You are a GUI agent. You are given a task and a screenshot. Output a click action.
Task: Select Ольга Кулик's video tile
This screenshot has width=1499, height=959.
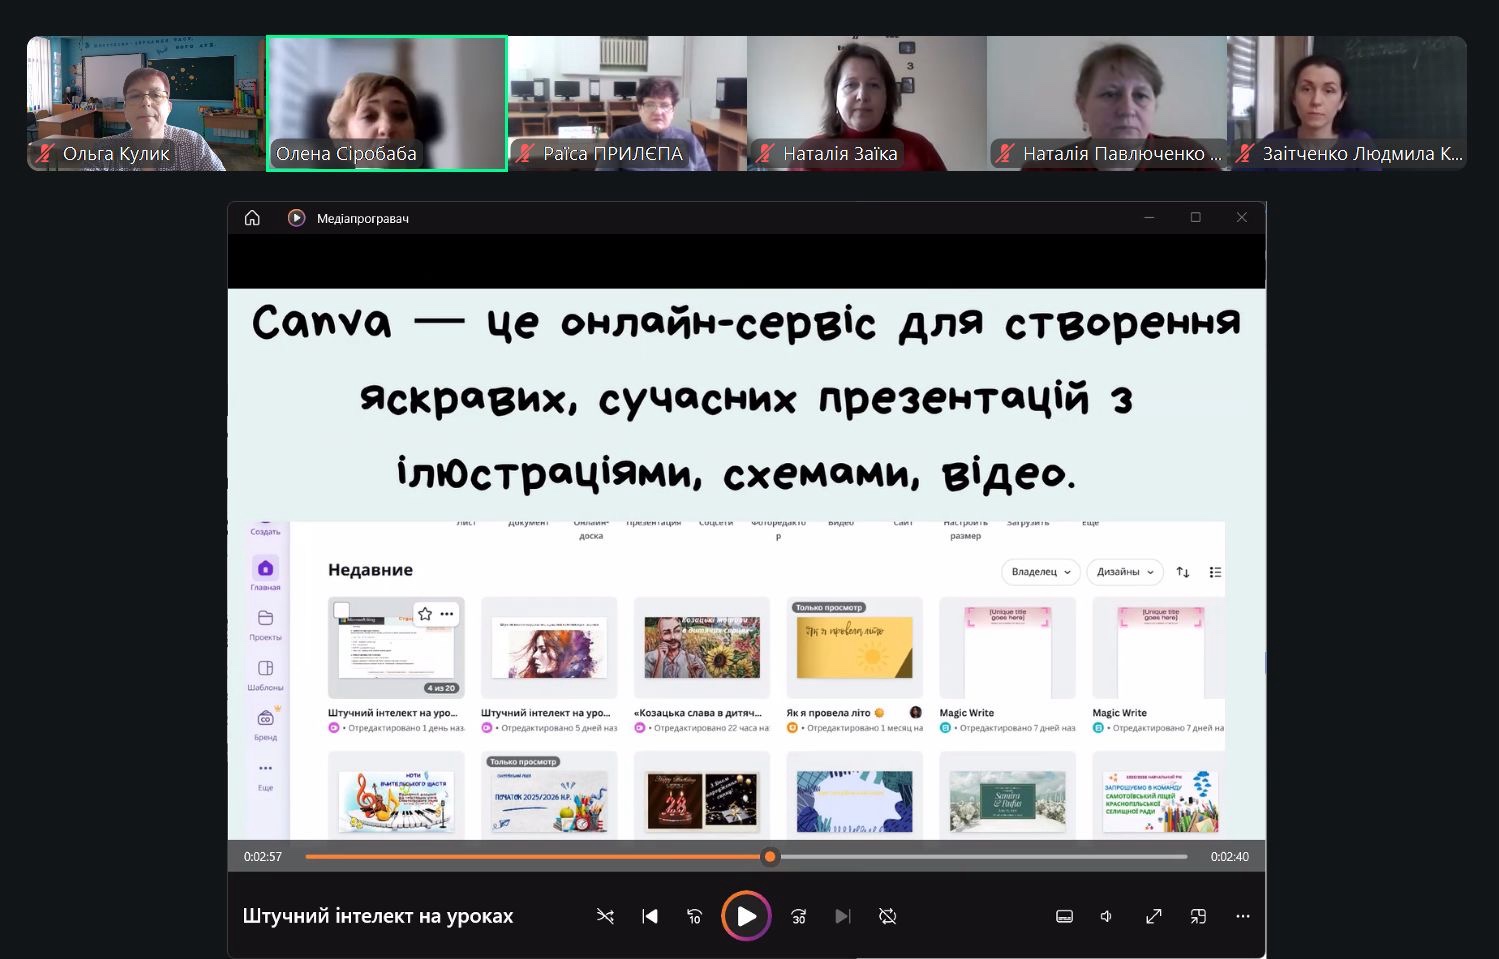146,104
